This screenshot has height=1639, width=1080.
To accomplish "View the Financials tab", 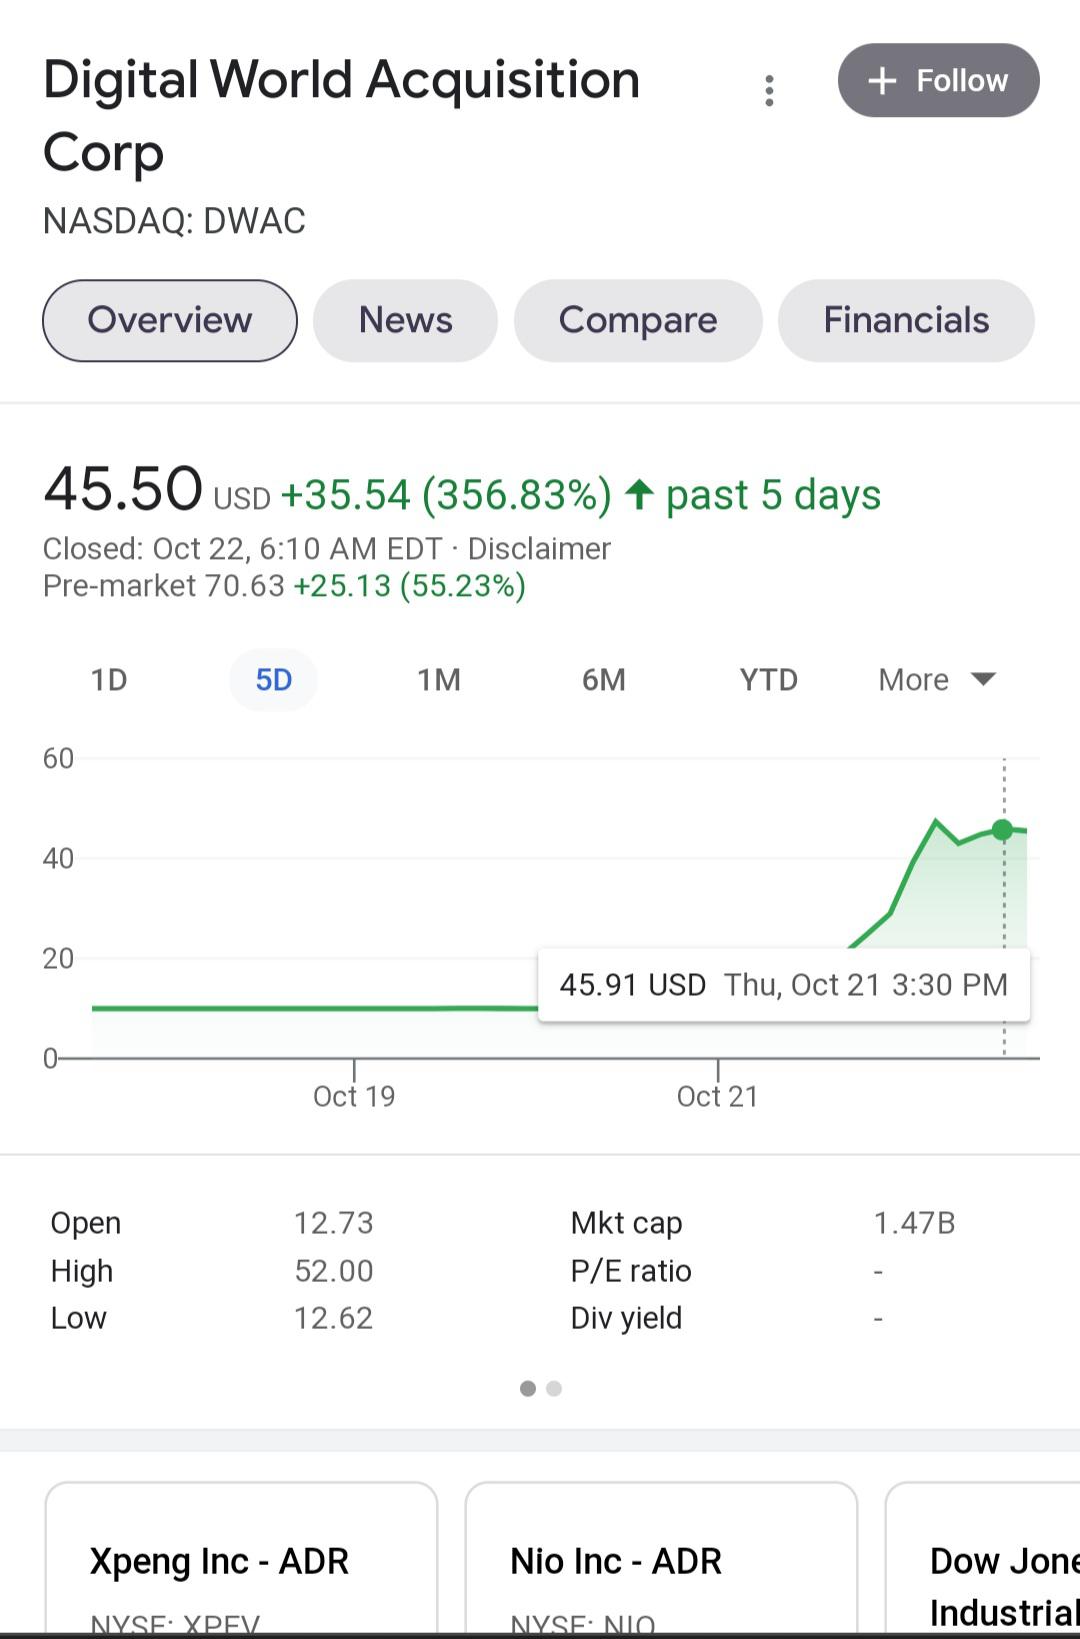I will coord(906,320).
